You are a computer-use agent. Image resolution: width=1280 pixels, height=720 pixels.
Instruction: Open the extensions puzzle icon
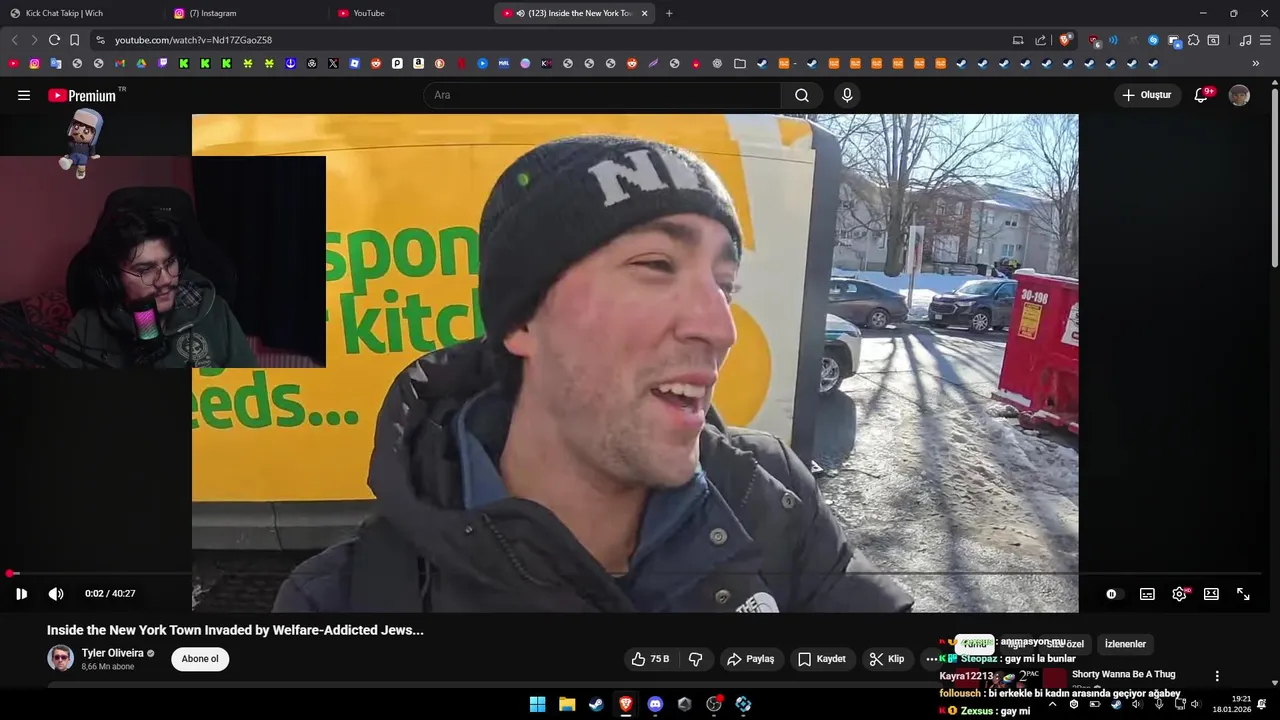coord(1193,40)
